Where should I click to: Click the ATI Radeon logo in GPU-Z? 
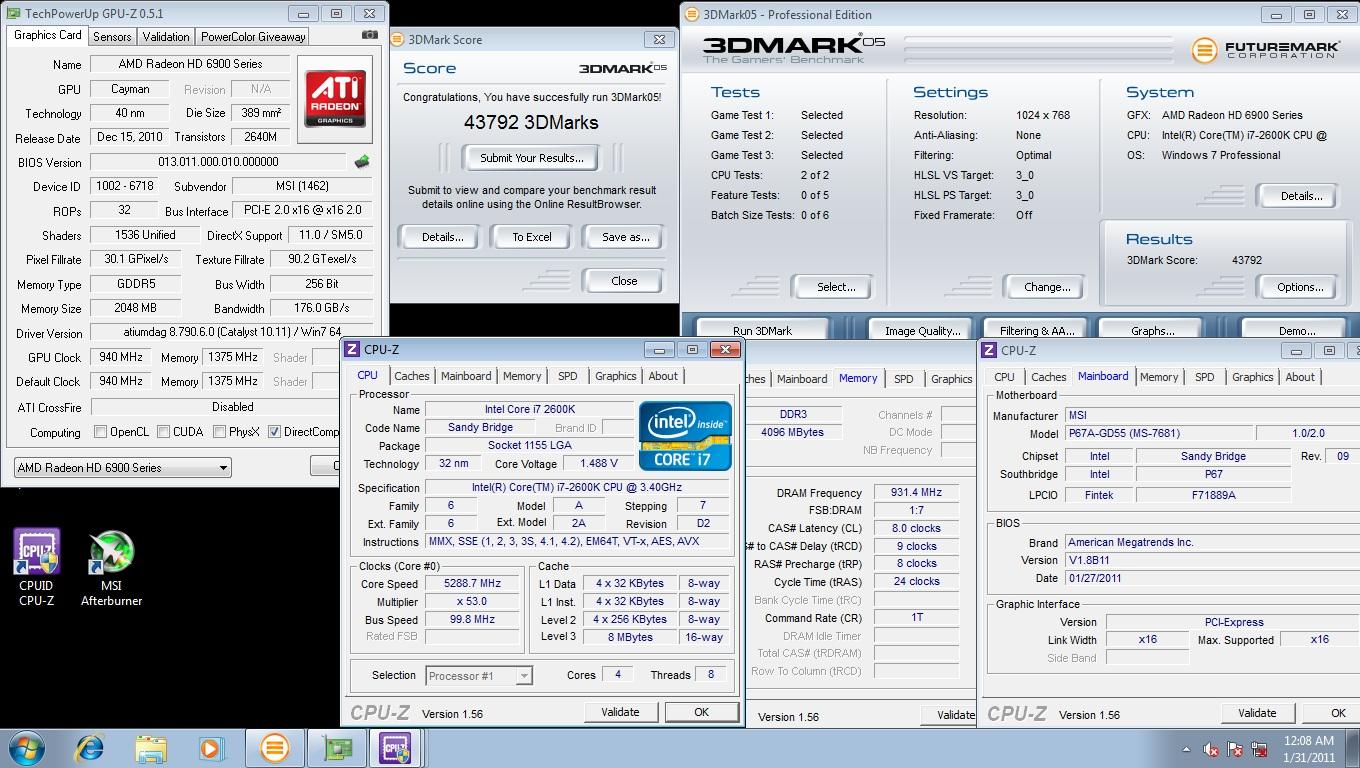coord(336,98)
